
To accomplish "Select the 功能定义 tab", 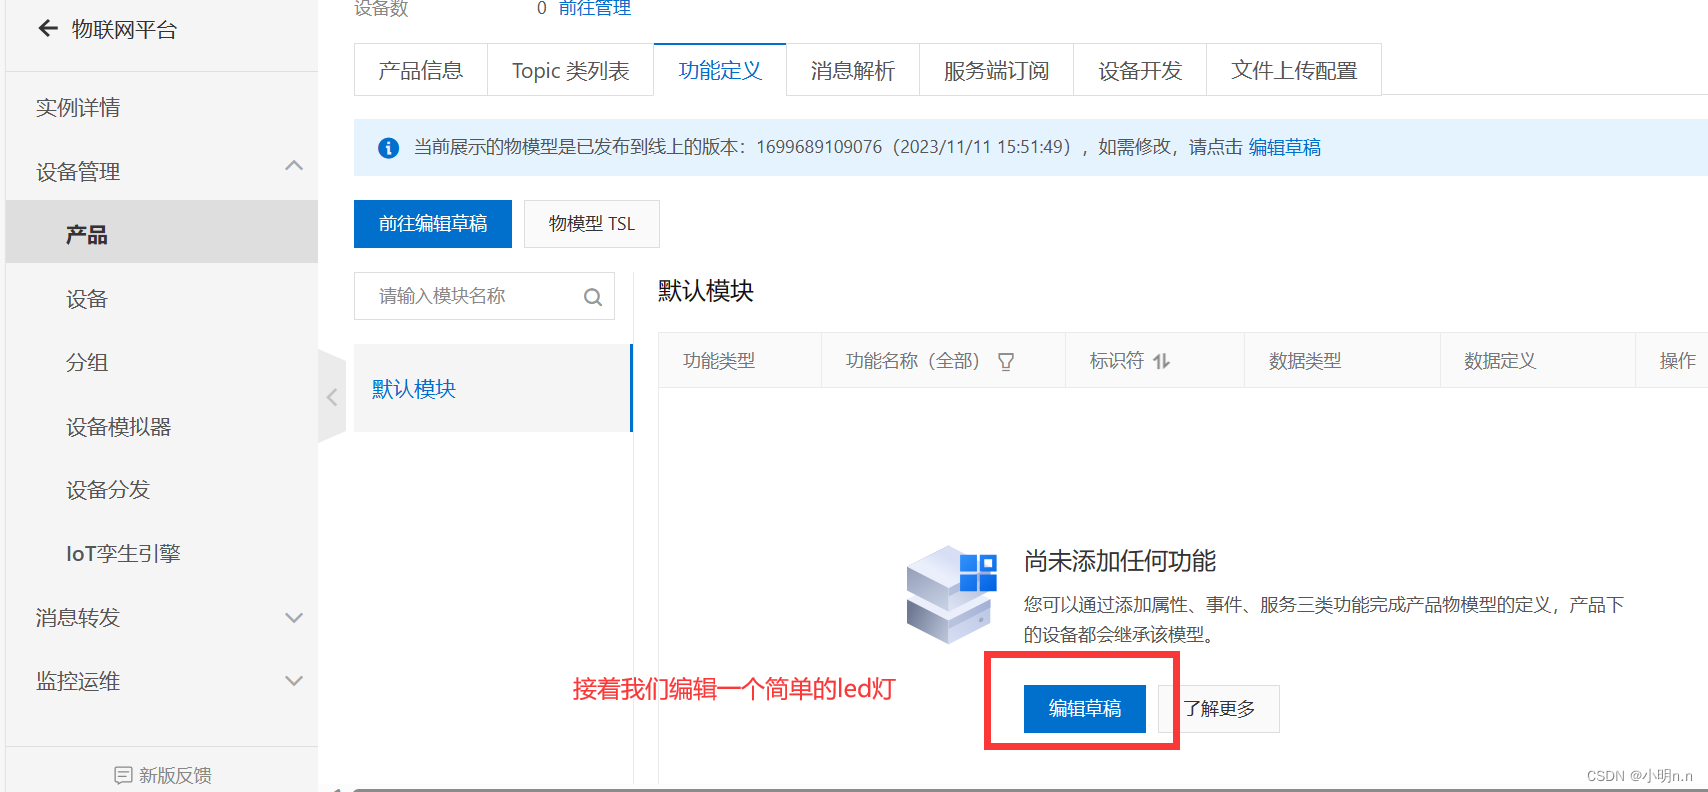I will pos(720,70).
